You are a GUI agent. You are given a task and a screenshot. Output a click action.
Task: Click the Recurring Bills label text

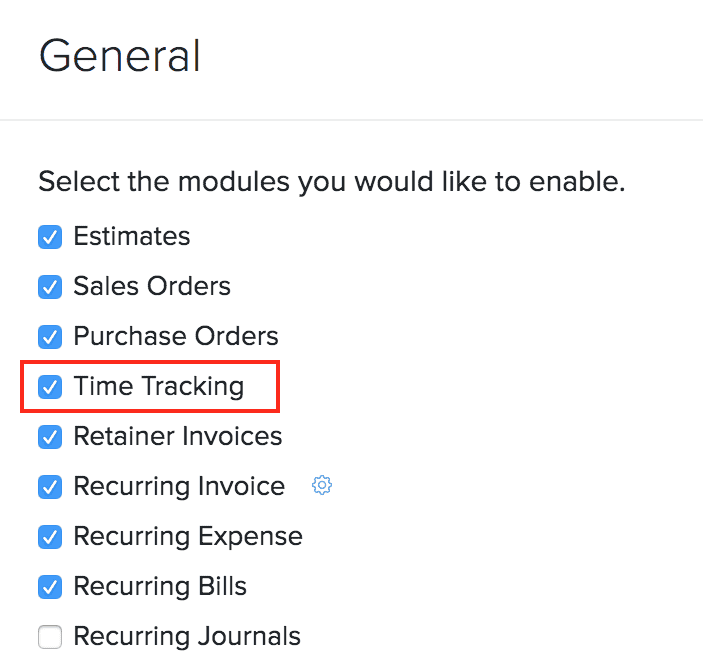(160, 587)
